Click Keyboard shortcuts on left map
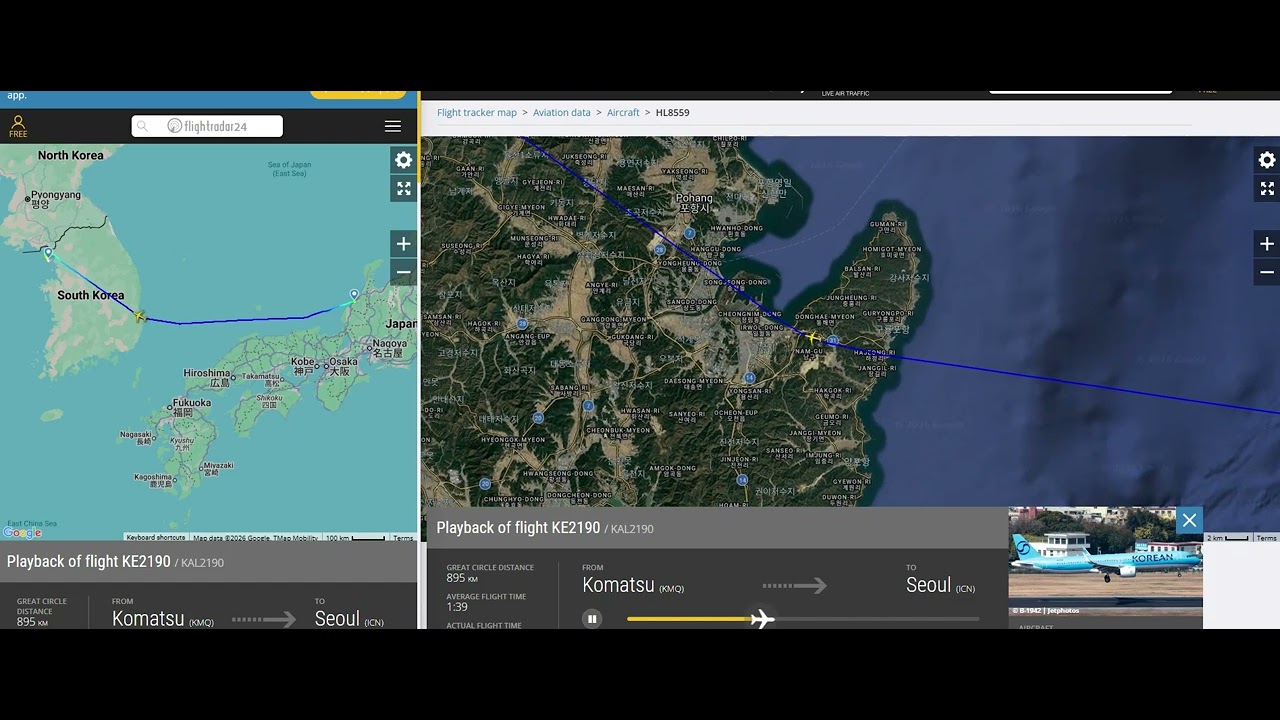Image resolution: width=1280 pixels, height=720 pixels. [155, 538]
